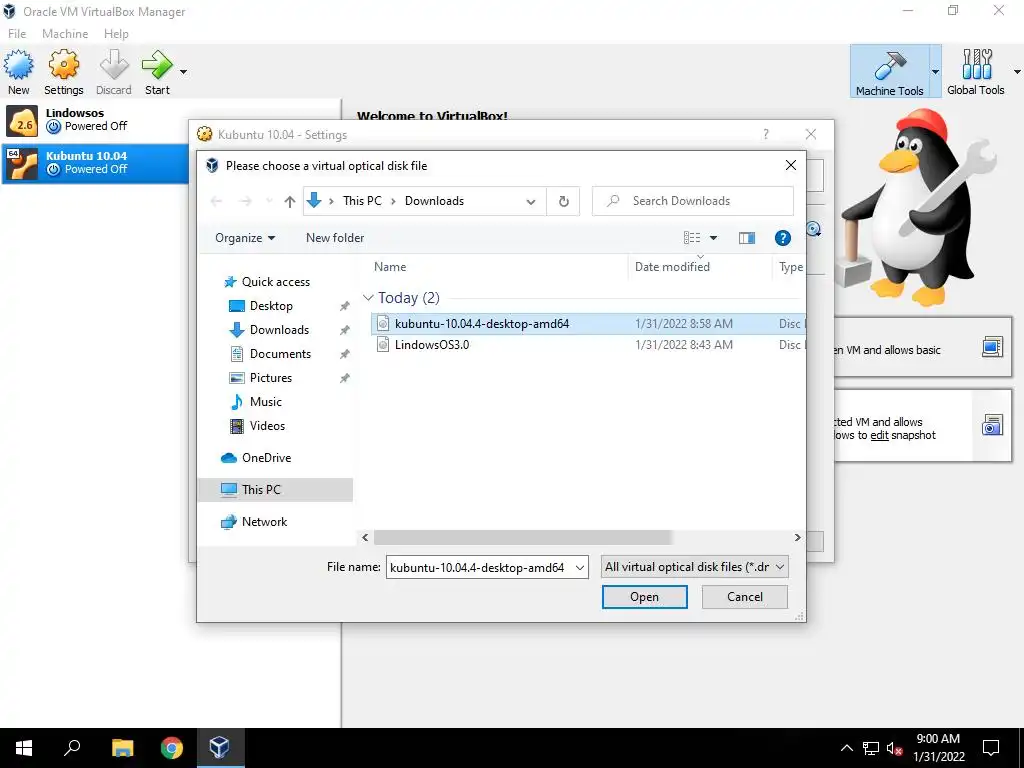1024x768 pixels.
Task: Go to Downloads in navigation pane
Action: (279, 330)
